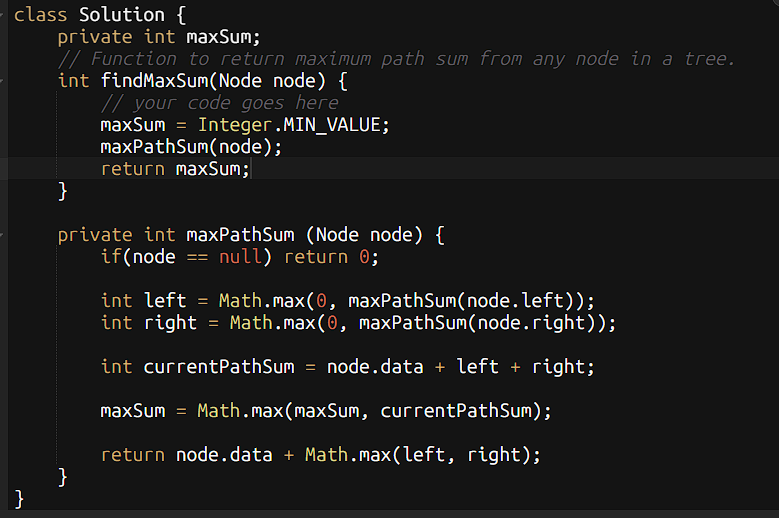Click "maxPathSum(node.right)" recursive call
Image resolution: width=779 pixels, height=518 pixels.
coord(478,323)
